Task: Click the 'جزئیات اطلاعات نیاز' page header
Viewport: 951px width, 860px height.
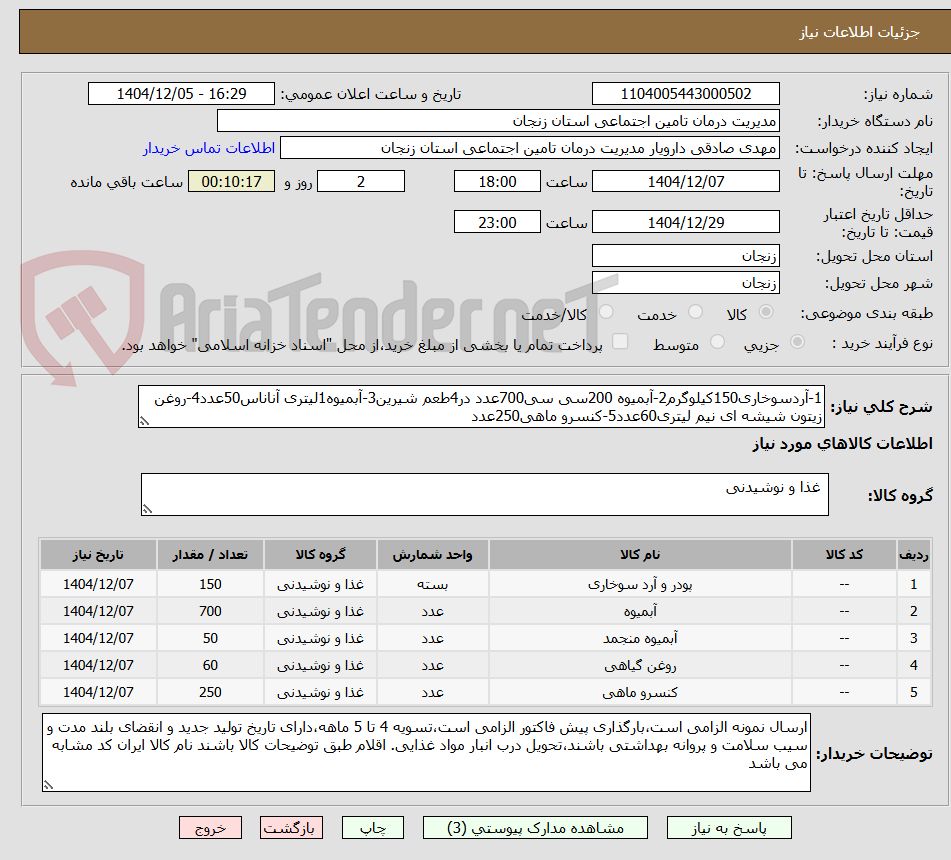Action: click(x=859, y=32)
